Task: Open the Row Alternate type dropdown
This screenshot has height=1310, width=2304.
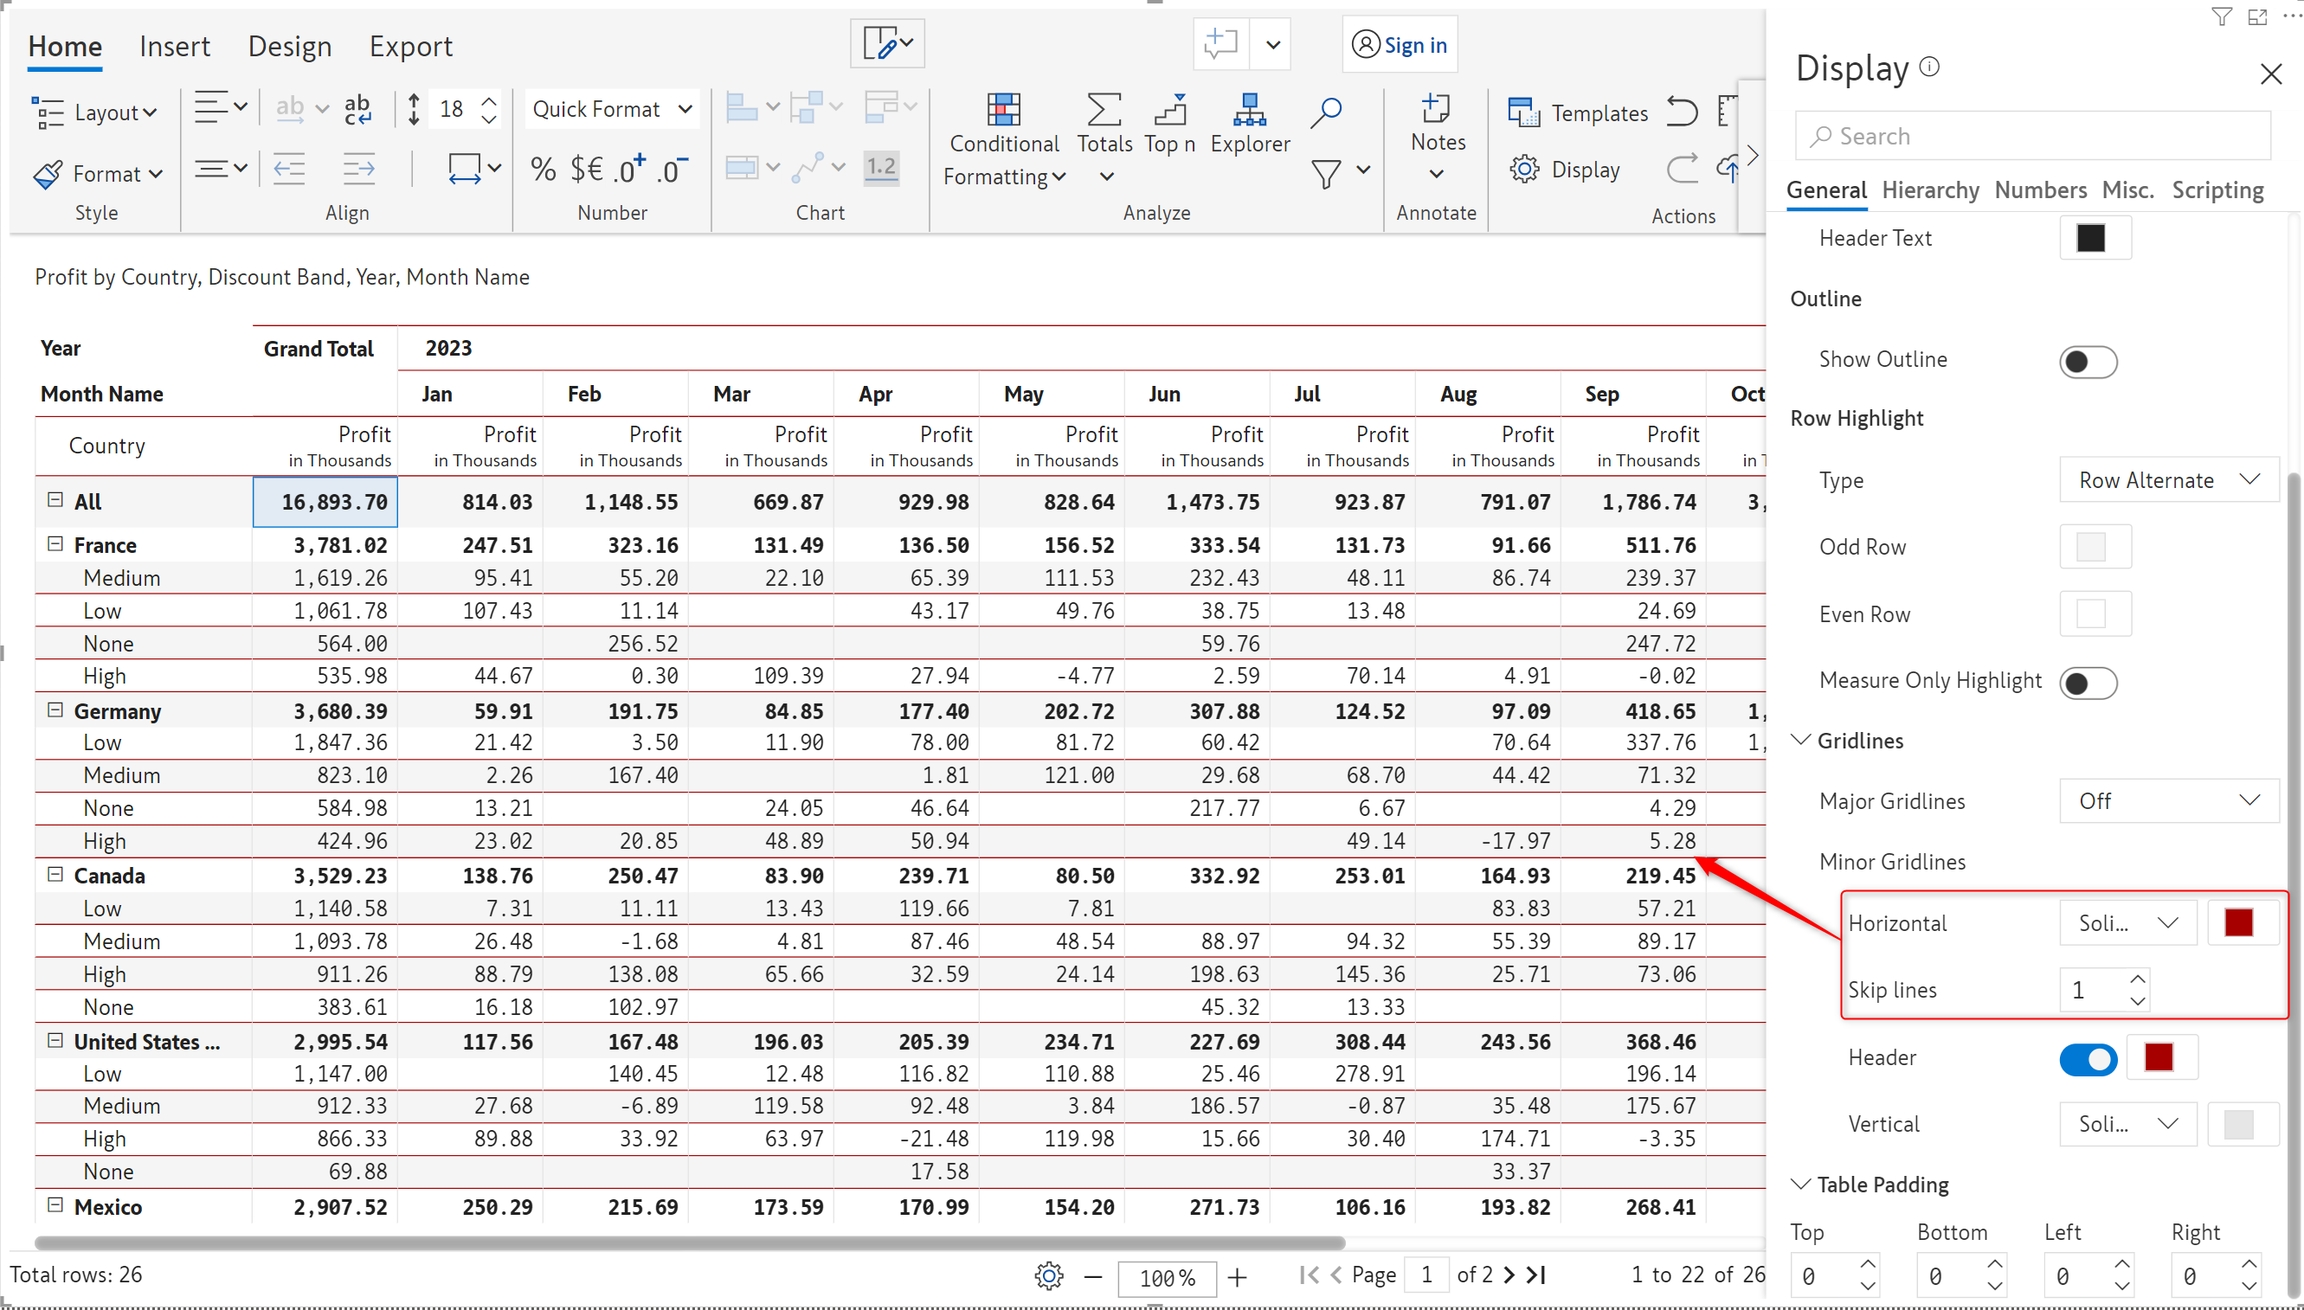Action: click(x=2168, y=480)
